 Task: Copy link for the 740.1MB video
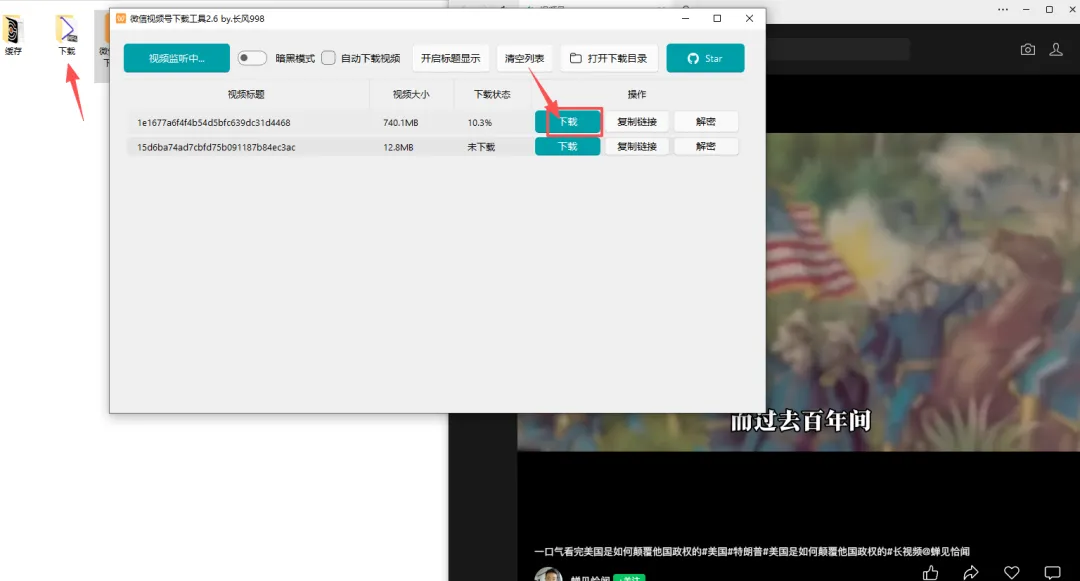(x=636, y=122)
